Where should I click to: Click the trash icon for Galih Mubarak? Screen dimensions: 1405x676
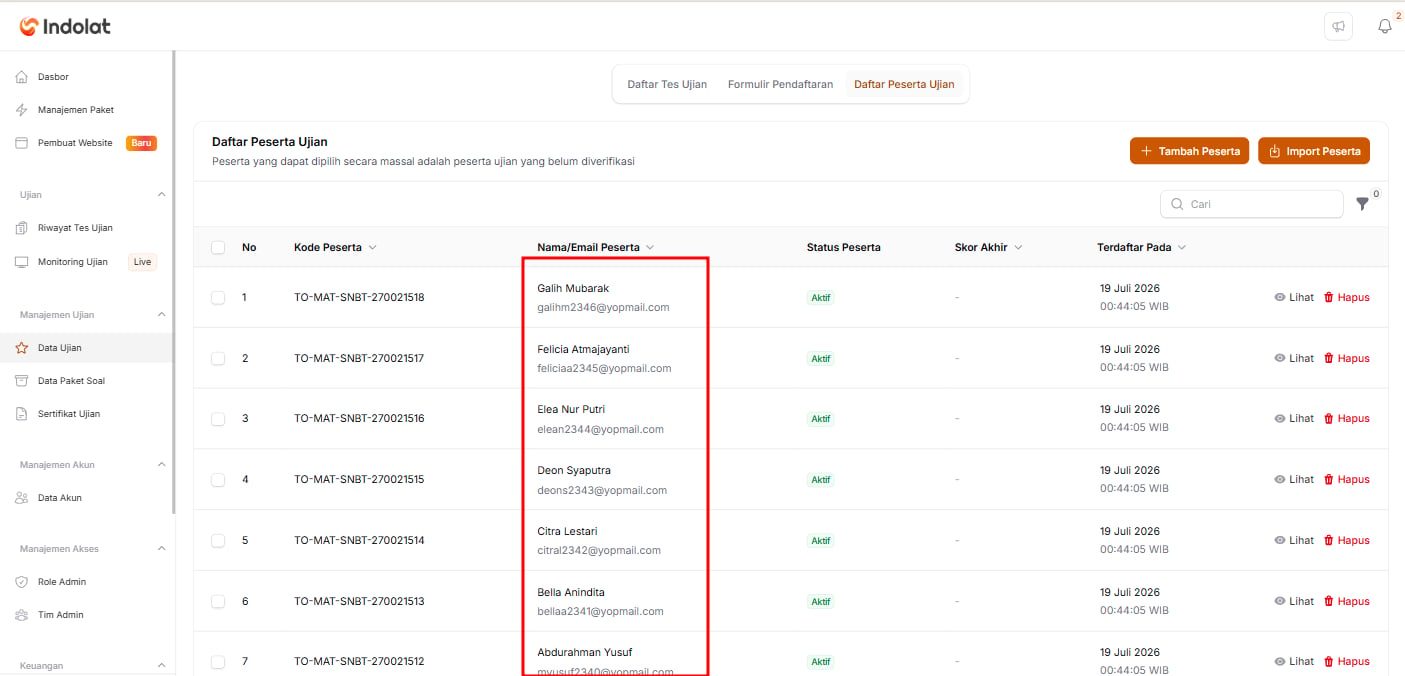(1329, 298)
